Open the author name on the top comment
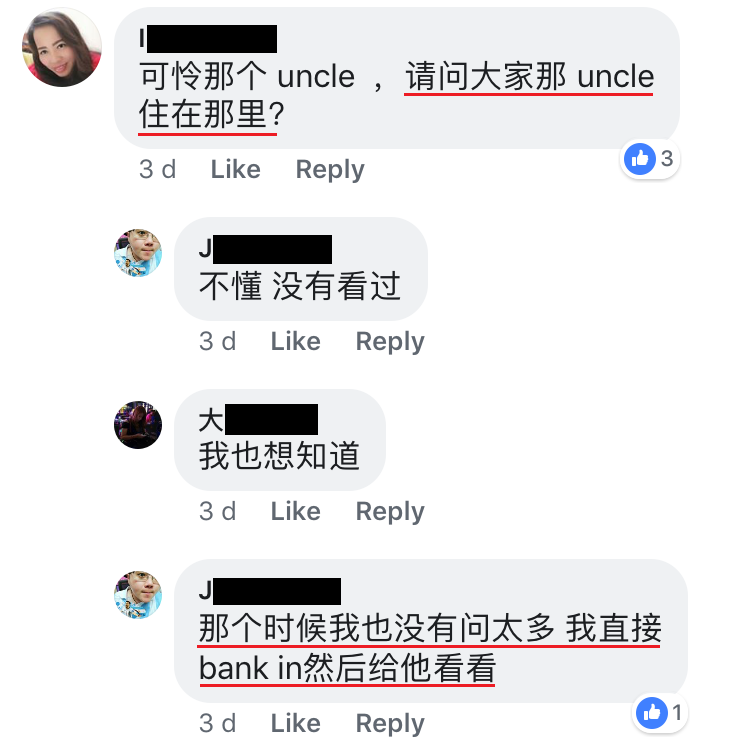This screenshot has height=741, width=748. [208, 39]
